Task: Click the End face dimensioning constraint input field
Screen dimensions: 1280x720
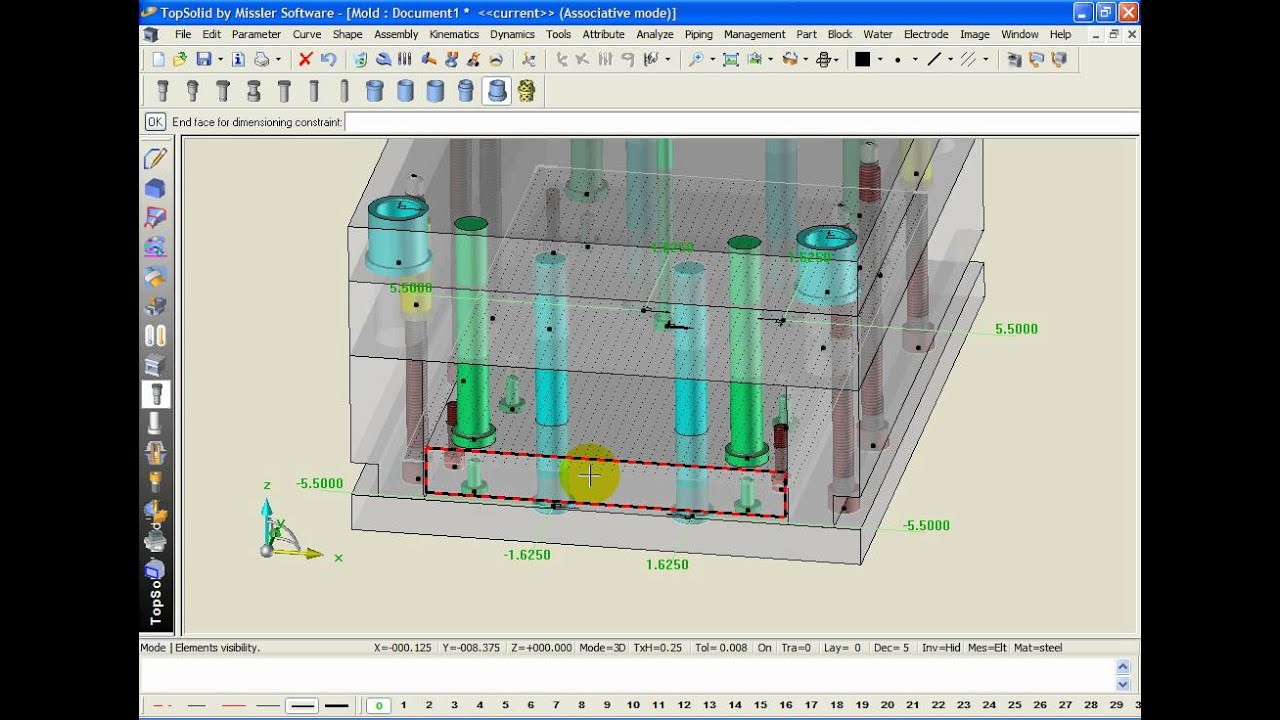Action: [x=741, y=122]
